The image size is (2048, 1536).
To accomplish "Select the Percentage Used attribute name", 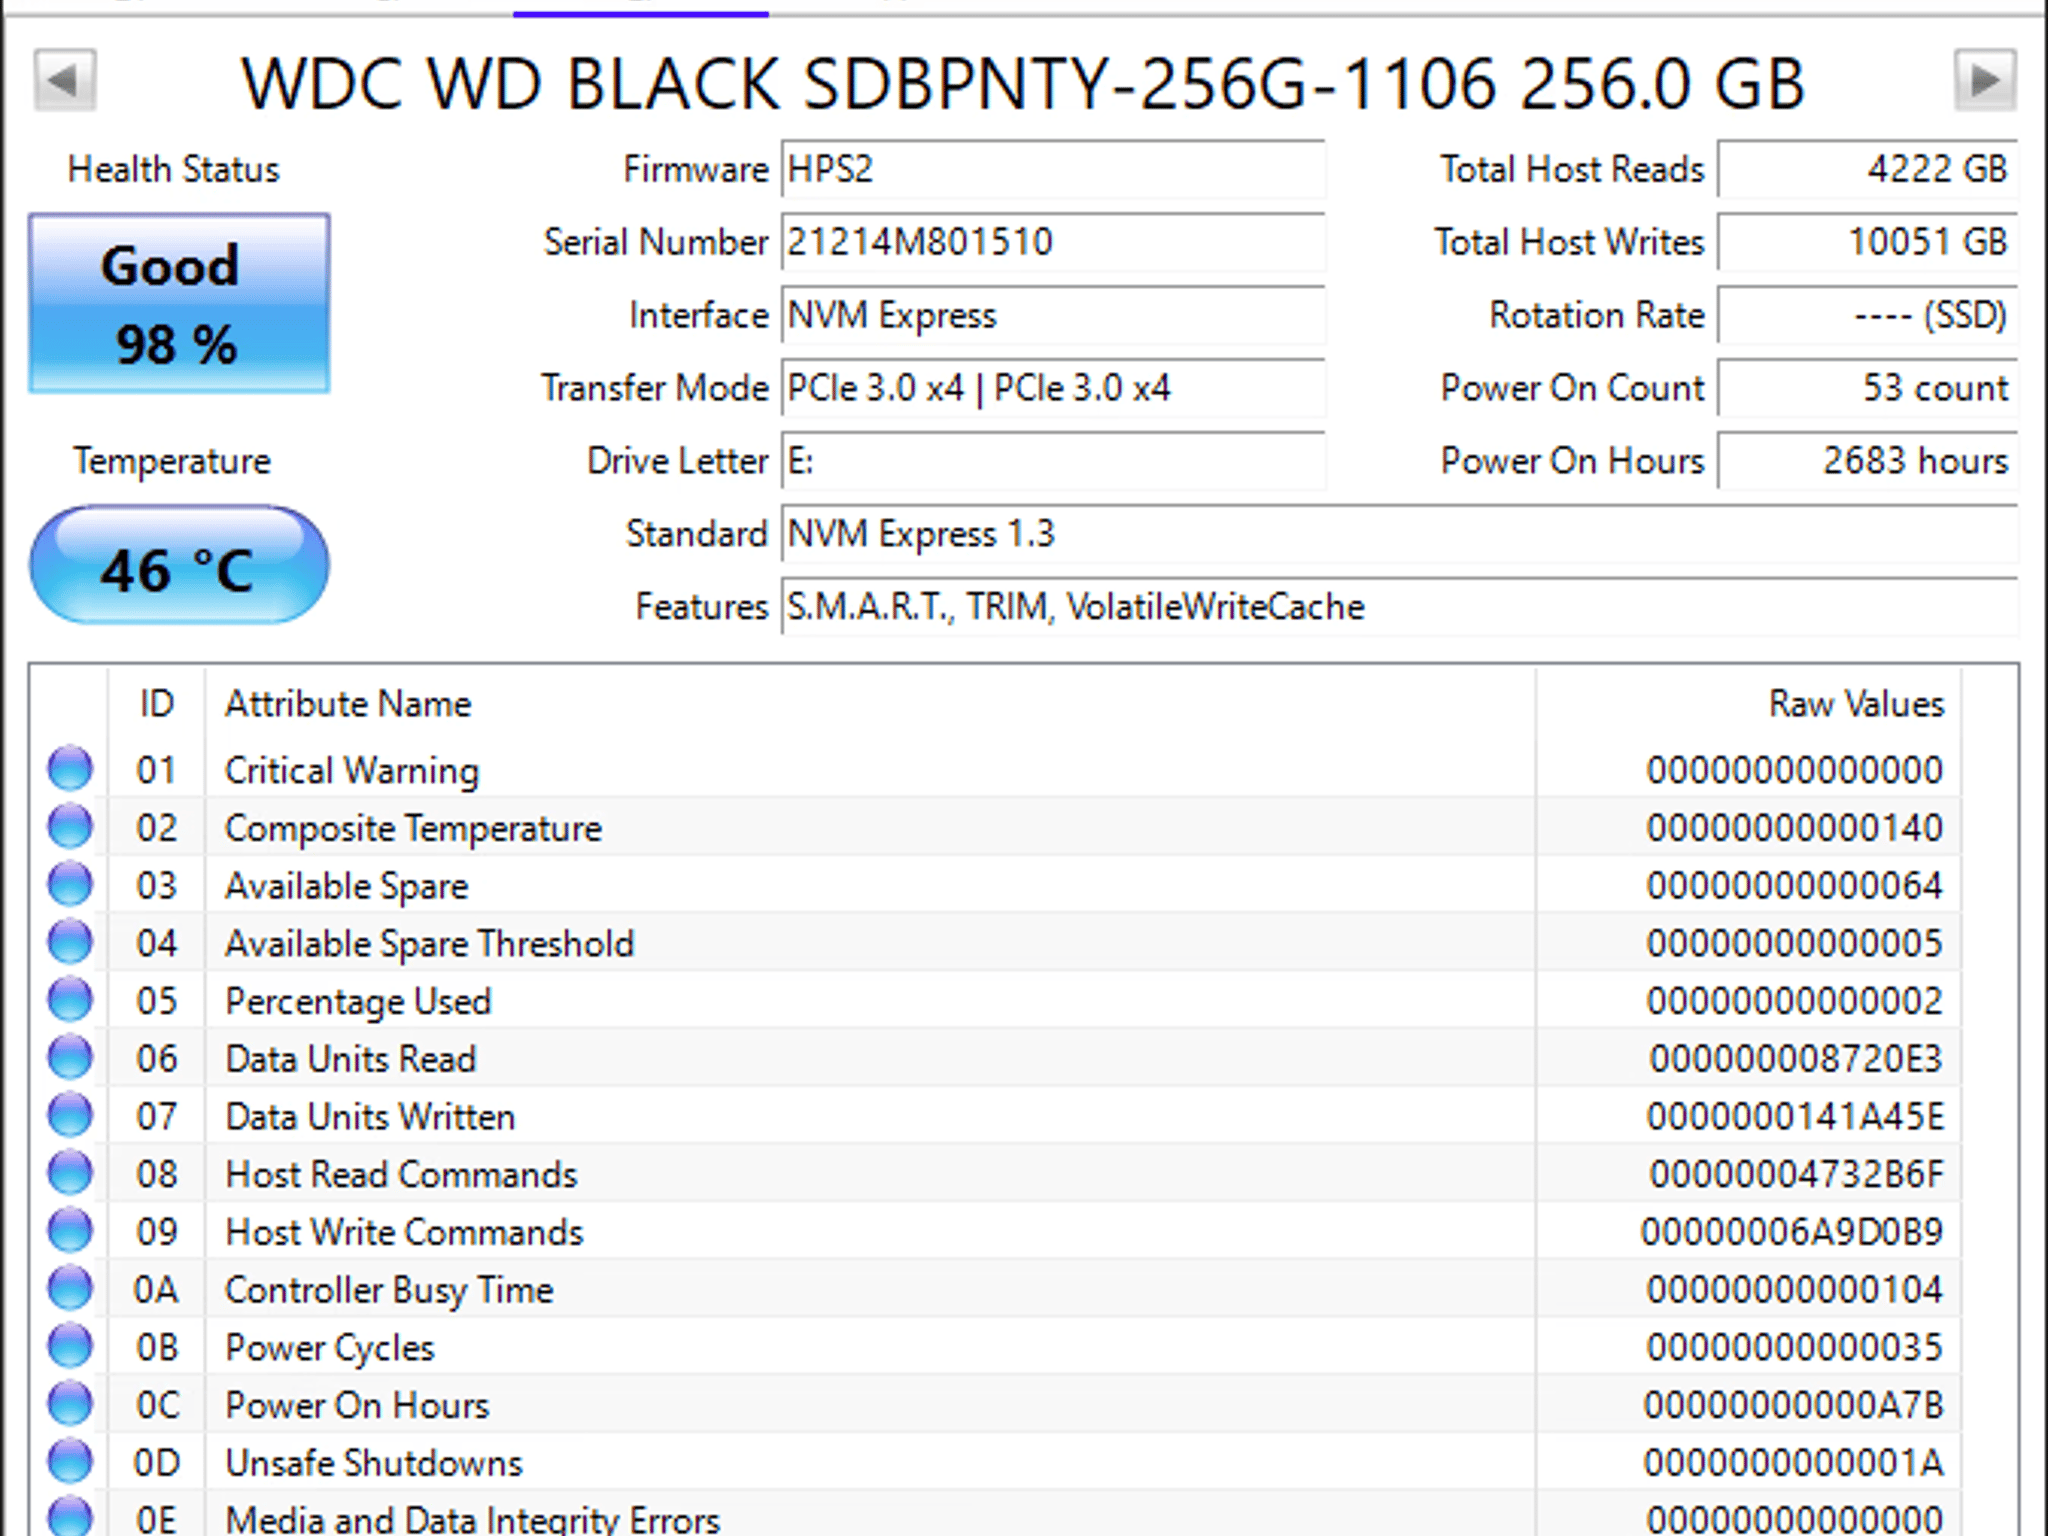I will point(358,1001).
